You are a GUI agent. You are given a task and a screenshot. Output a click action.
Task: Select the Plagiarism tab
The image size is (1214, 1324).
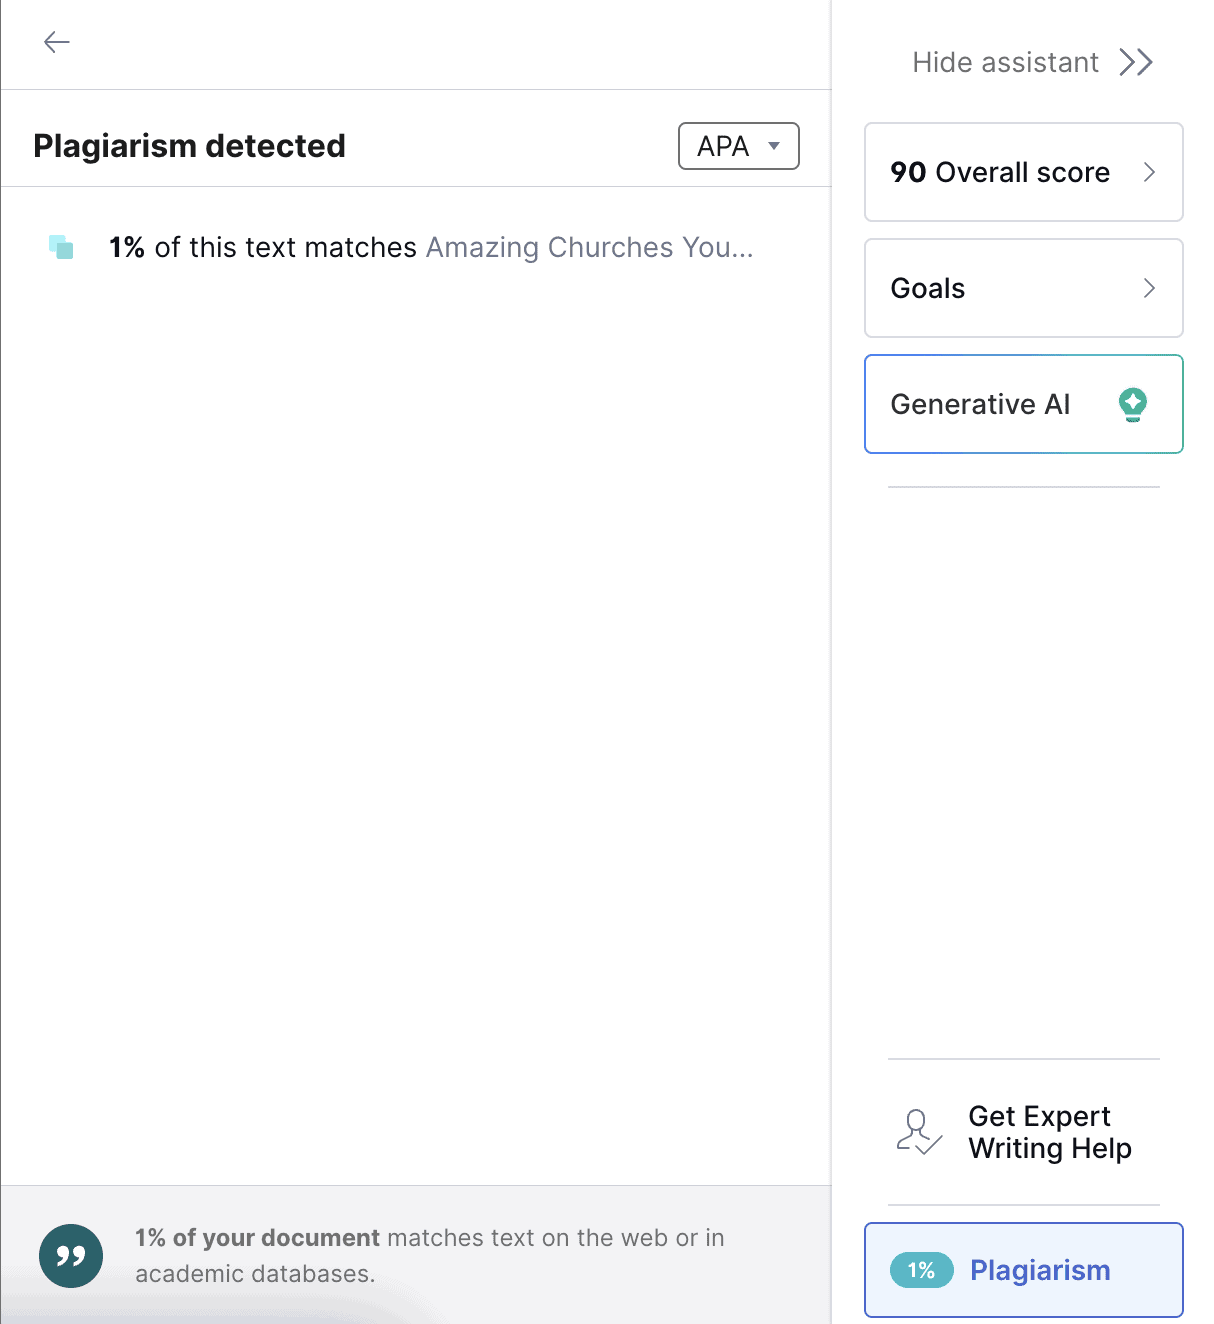(x=1040, y=1270)
